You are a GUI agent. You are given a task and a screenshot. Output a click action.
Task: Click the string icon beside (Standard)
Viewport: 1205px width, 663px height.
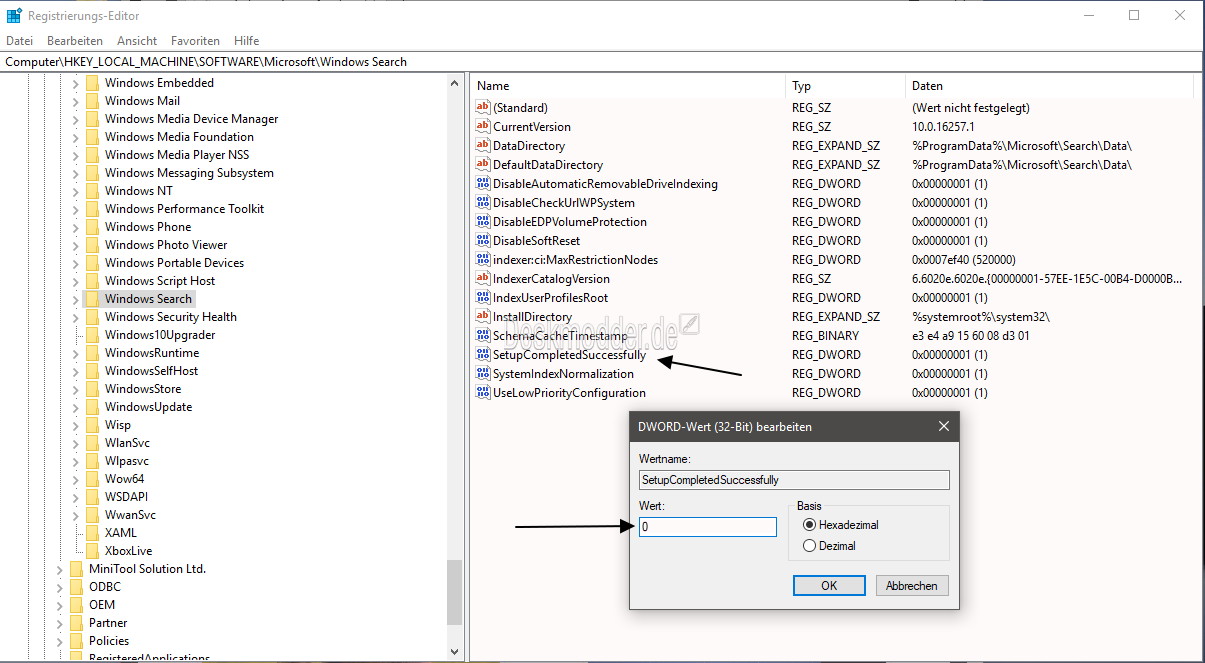click(x=483, y=108)
